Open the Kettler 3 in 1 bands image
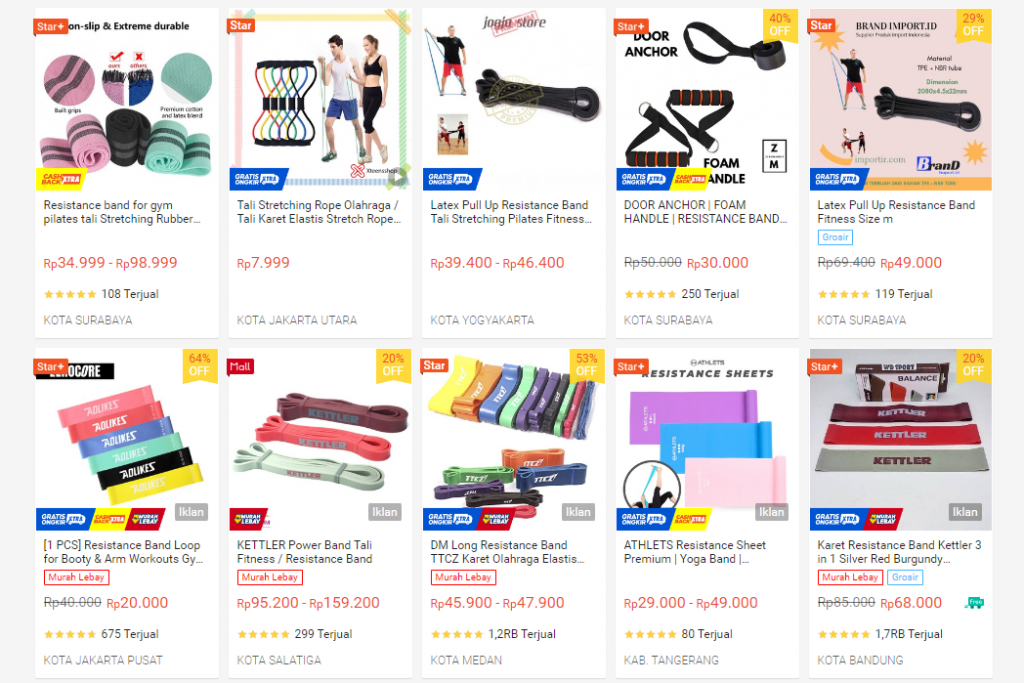 click(x=901, y=439)
